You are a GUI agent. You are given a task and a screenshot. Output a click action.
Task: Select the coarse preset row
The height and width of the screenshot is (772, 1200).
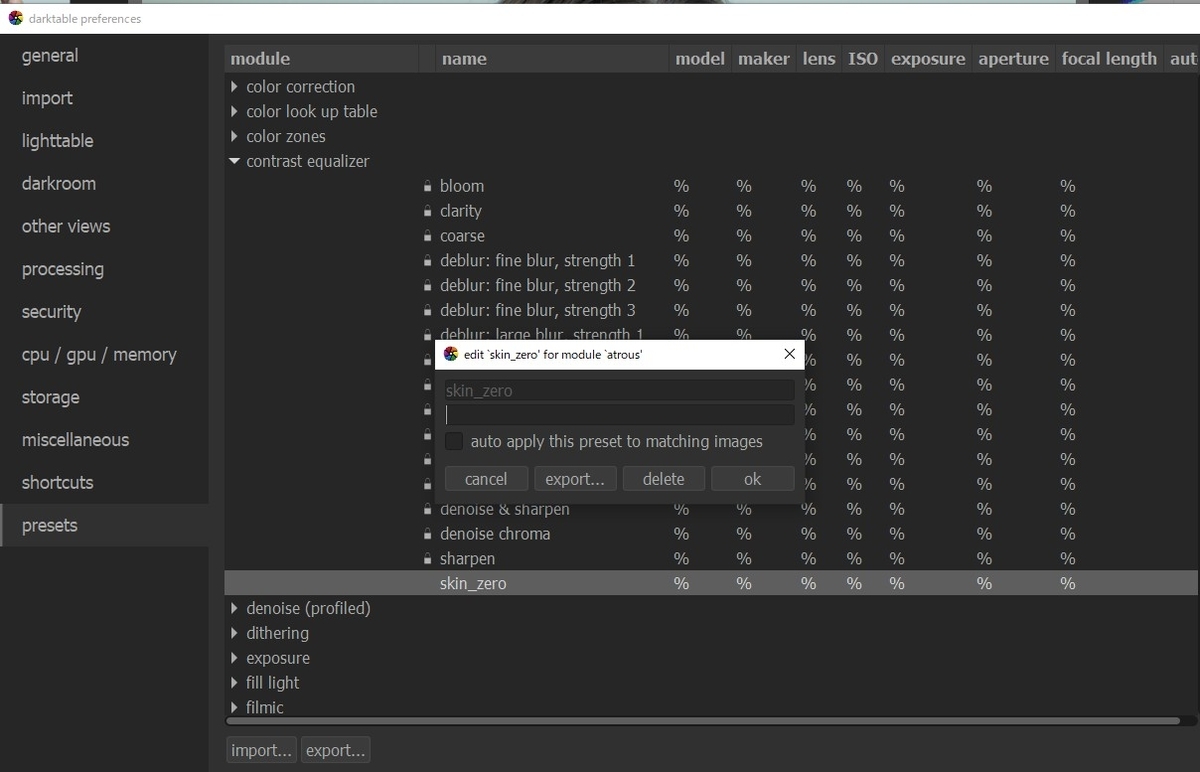[710, 236]
